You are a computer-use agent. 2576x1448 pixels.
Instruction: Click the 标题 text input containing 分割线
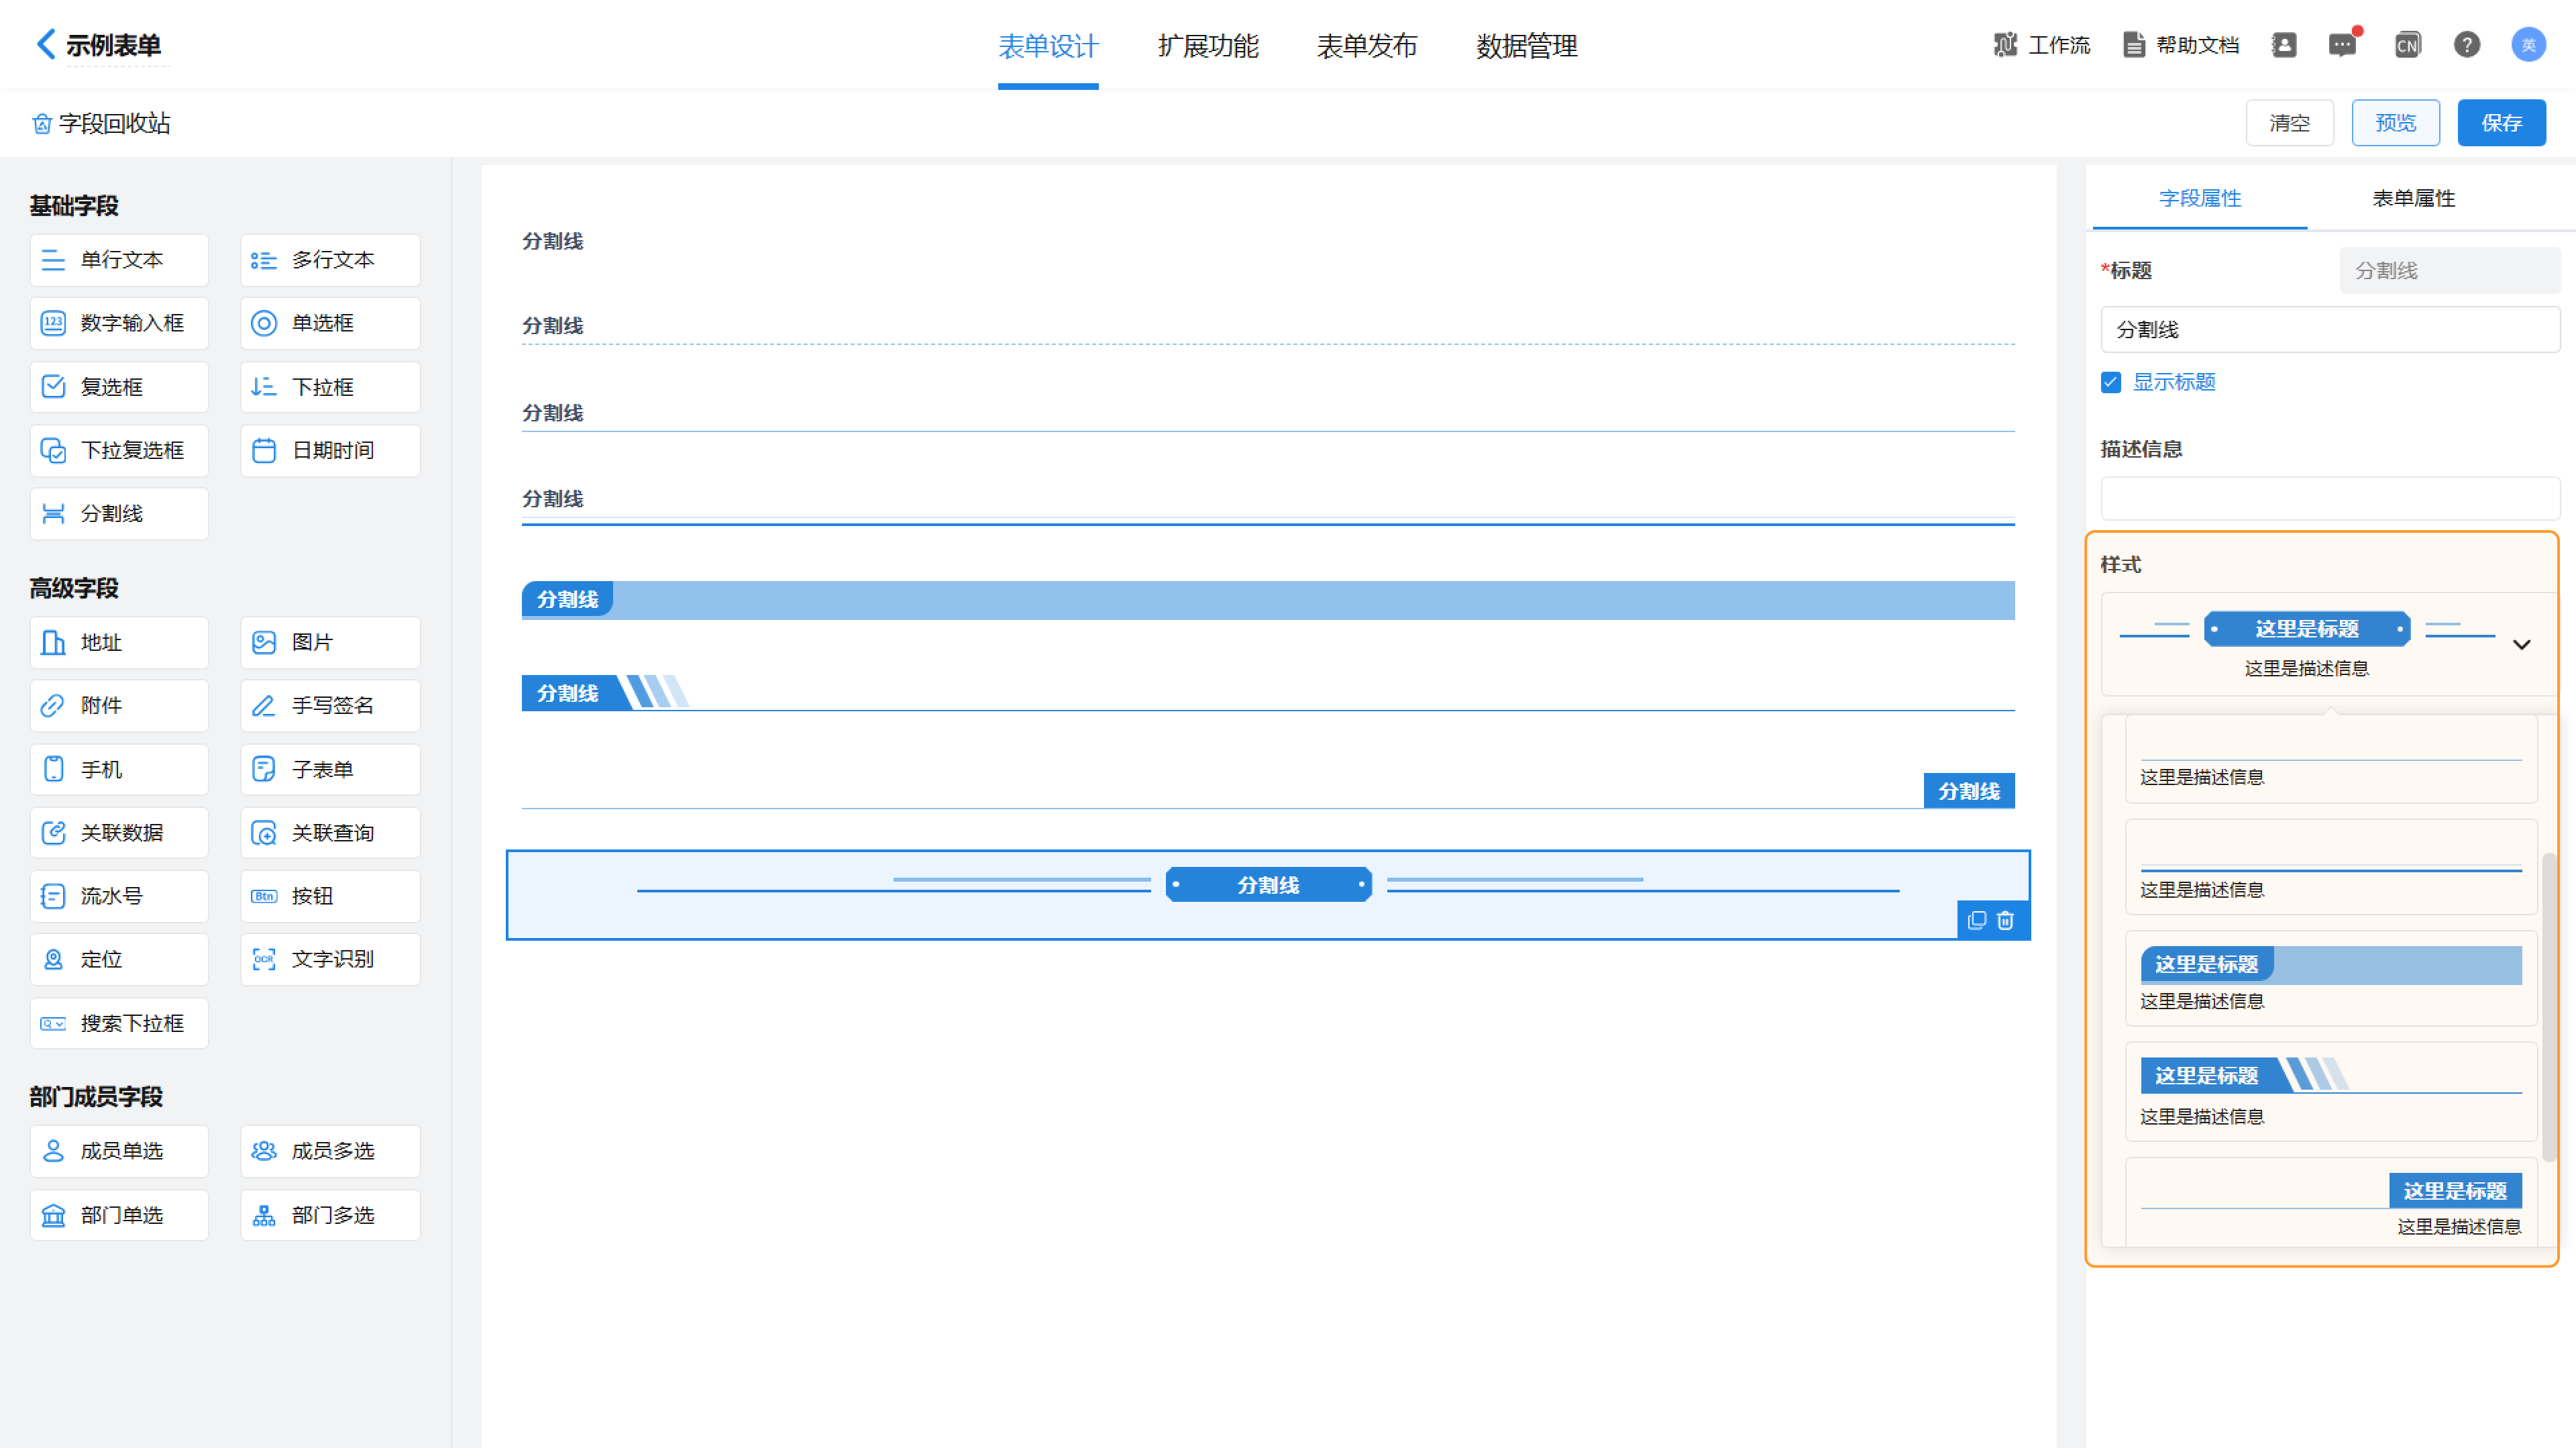2330,329
